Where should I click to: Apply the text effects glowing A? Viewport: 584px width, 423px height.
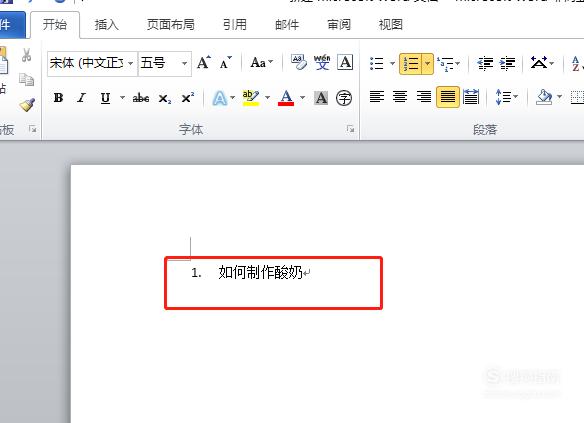(x=219, y=98)
